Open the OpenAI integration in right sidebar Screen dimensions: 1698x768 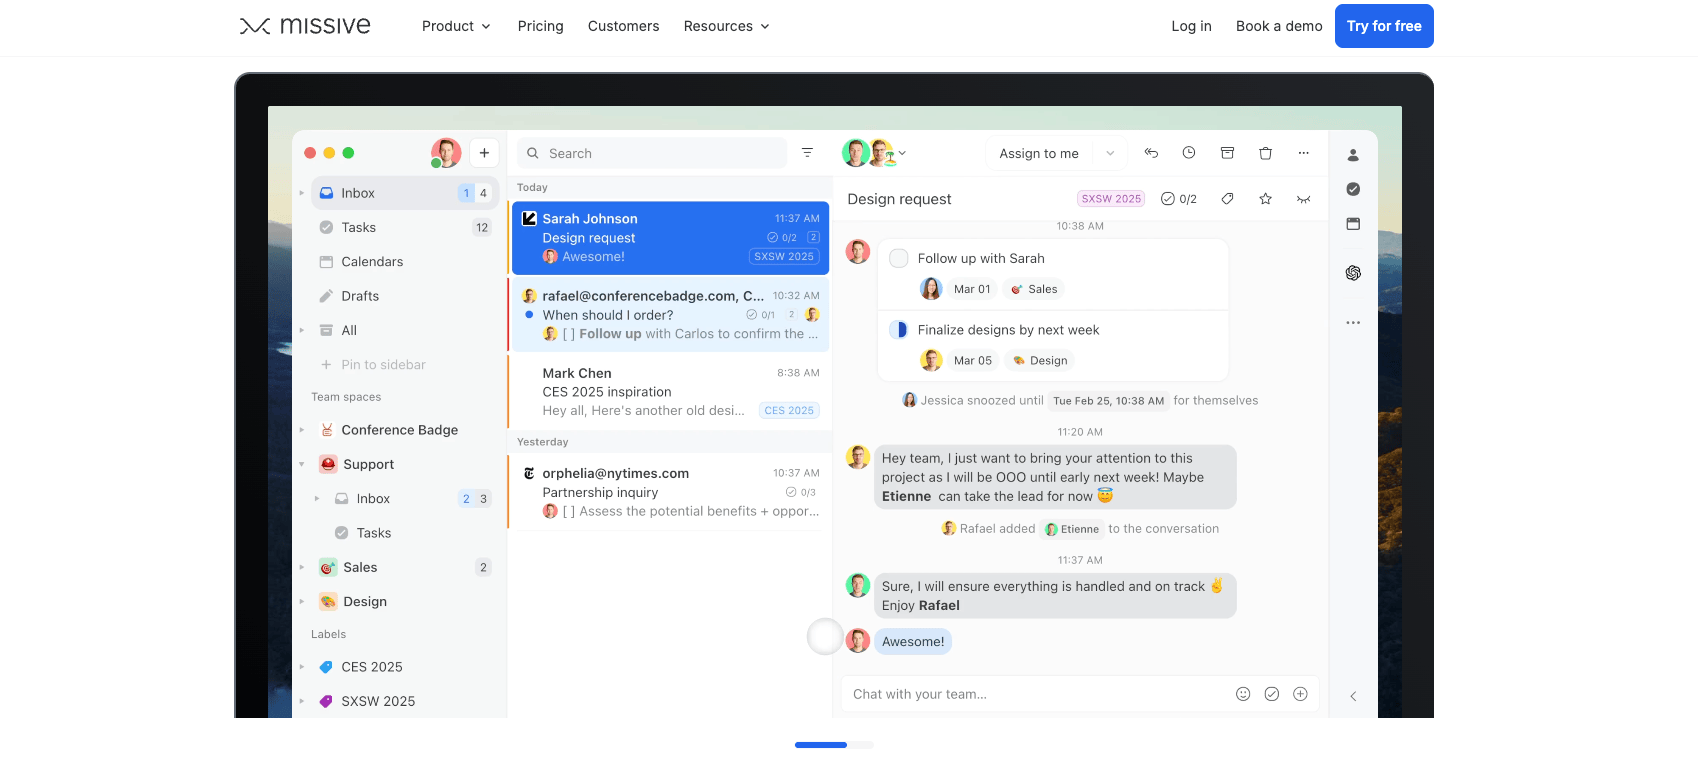pyautogui.click(x=1353, y=273)
